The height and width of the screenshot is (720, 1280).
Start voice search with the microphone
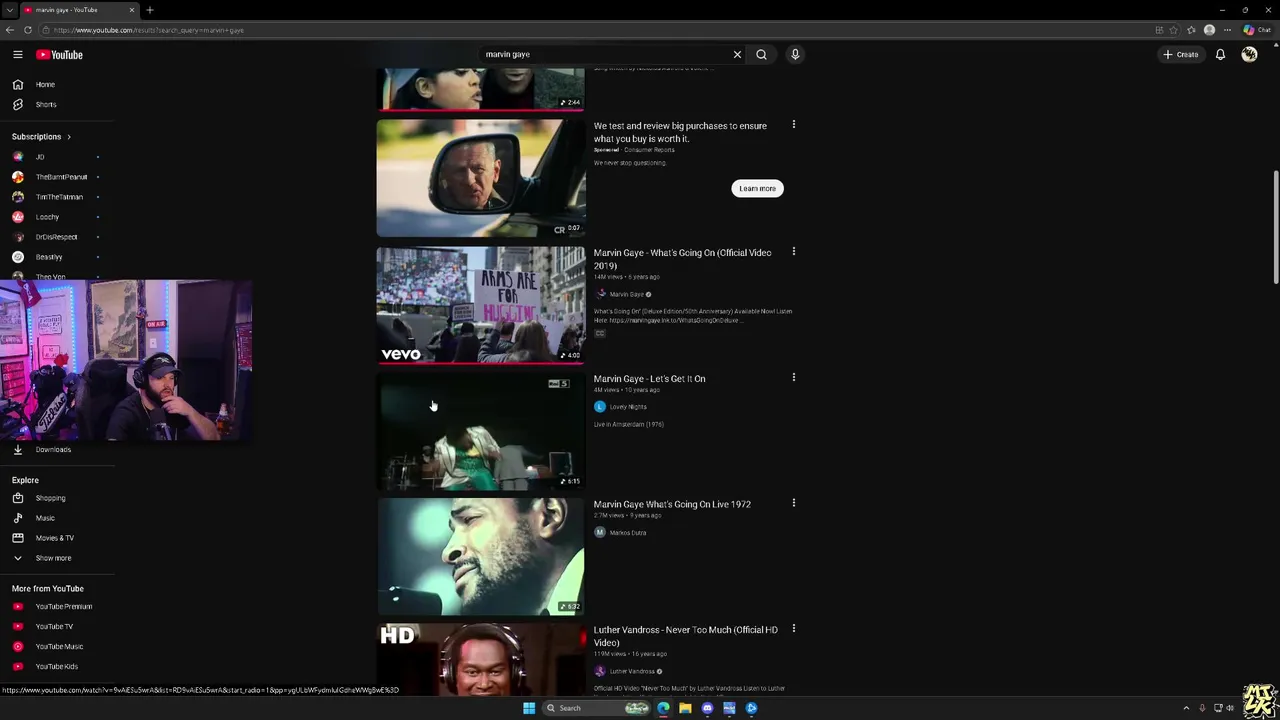click(795, 54)
